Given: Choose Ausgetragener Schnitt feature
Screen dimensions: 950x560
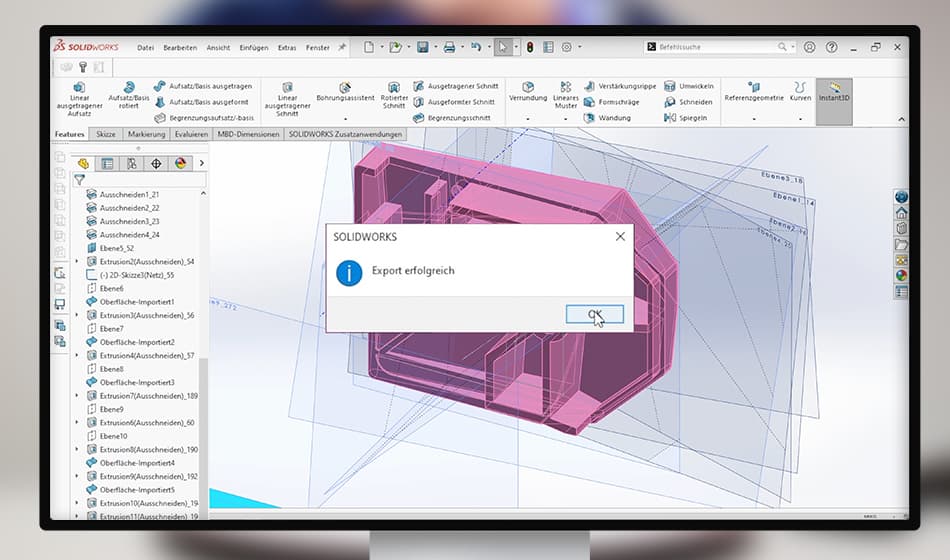Looking at the screenshot, I should click(456, 86).
